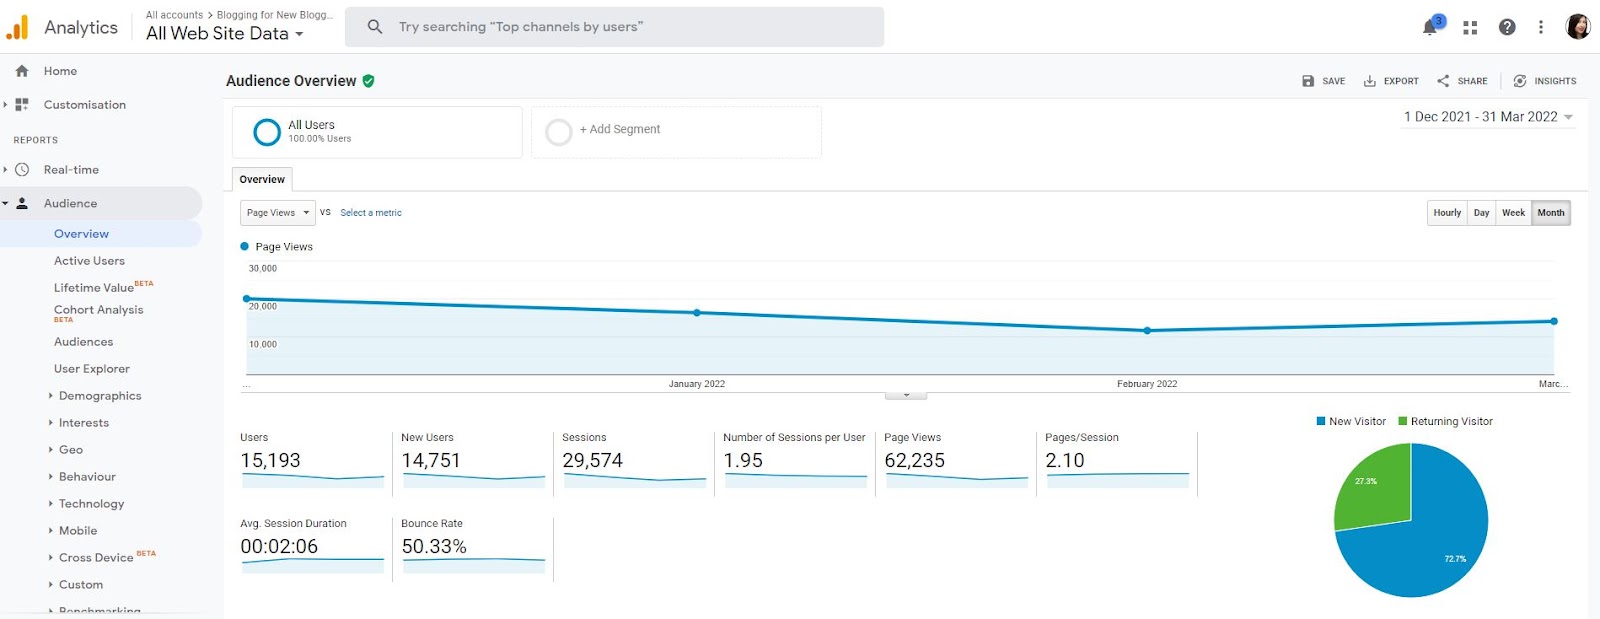This screenshot has height=619, width=1600.
Task: Click the Home icon in sidebar
Action: click(x=22, y=71)
